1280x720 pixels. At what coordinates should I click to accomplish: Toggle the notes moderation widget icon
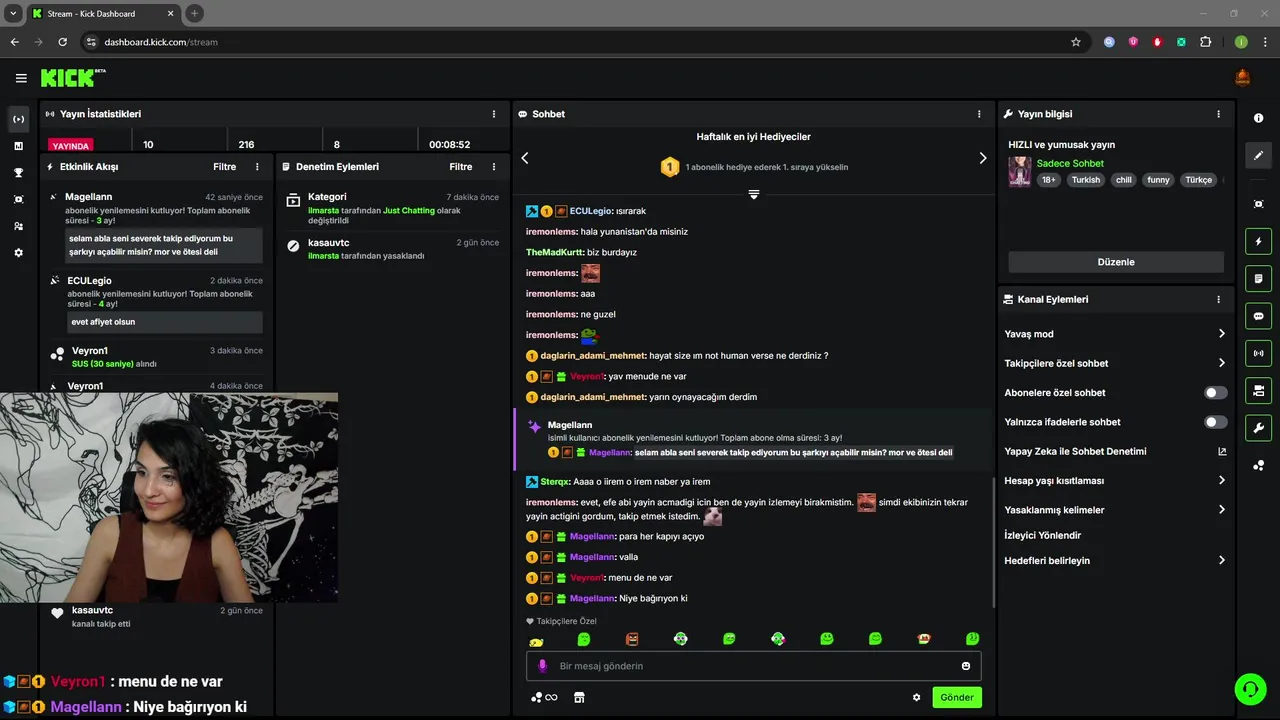1258,278
